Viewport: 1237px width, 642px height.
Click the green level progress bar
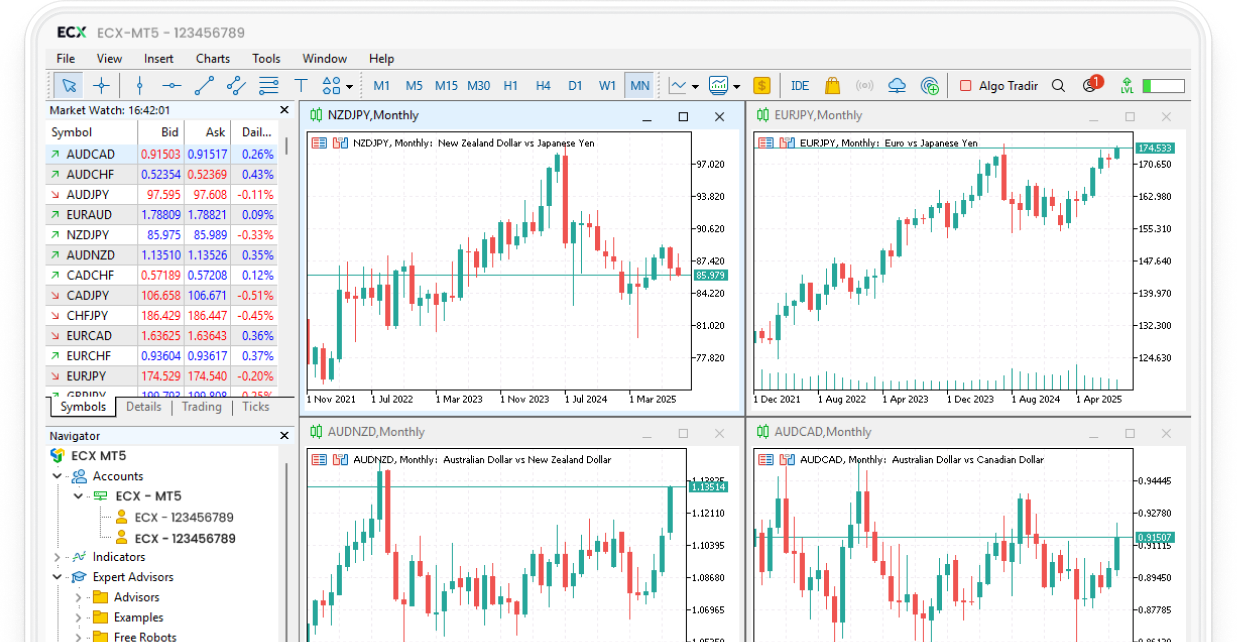(x=1163, y=86)
